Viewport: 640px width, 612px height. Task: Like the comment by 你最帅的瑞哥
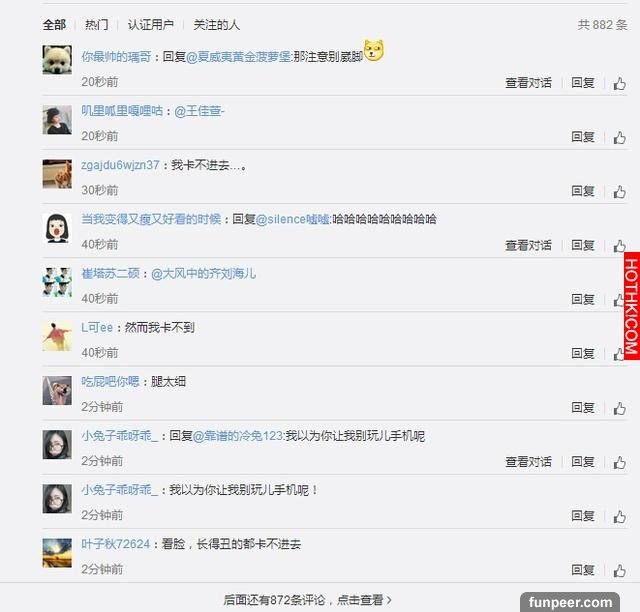coord(619,83)
